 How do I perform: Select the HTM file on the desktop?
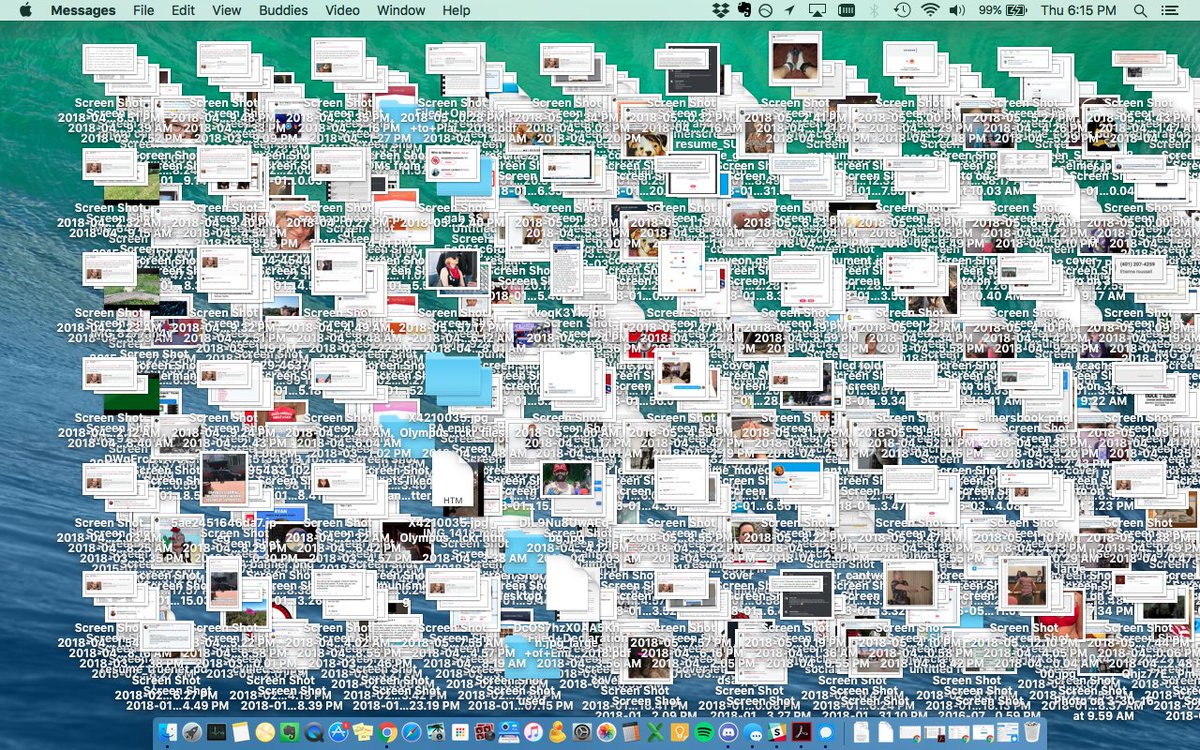click(454, 480)
